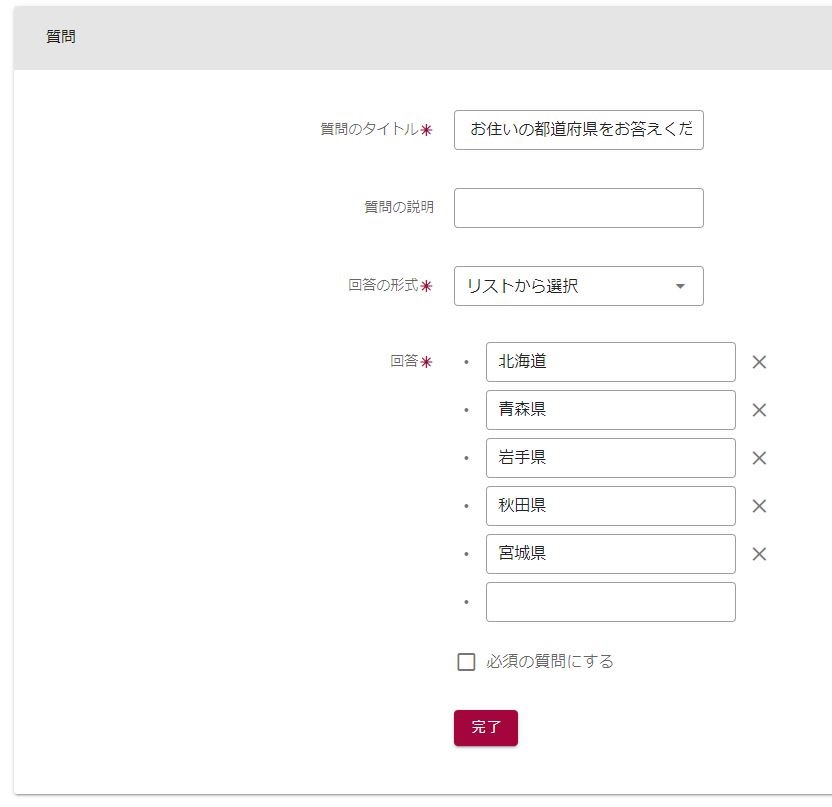The width and height of the screenshot is (832, 807).
Task: Select the 岩手県 answer text box
Action: point(610,458)
